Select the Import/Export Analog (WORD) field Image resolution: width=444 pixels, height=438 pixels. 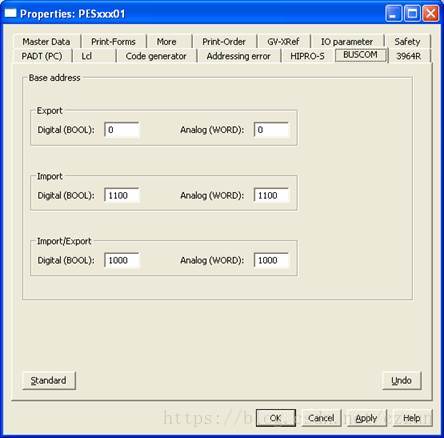(x=271, y=260)
